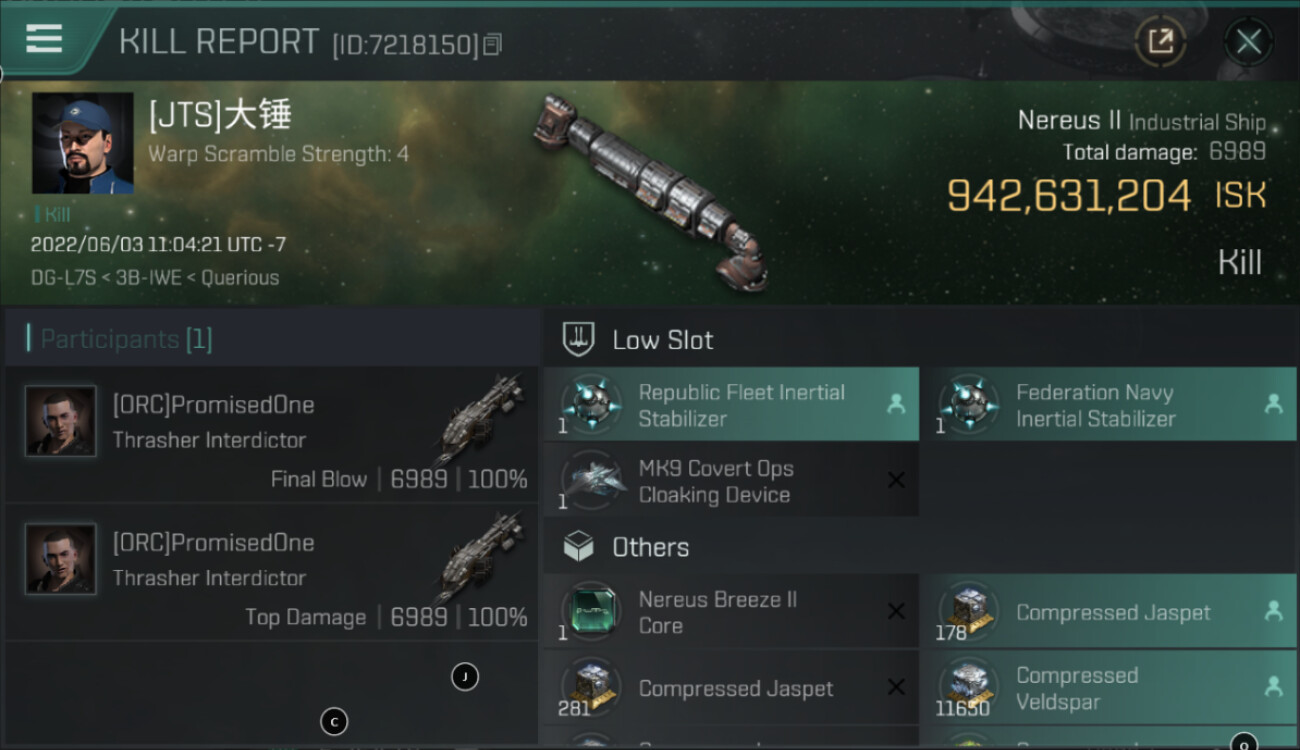Select Republic Fleet Inertial Stabilizer item

point(731,405)
